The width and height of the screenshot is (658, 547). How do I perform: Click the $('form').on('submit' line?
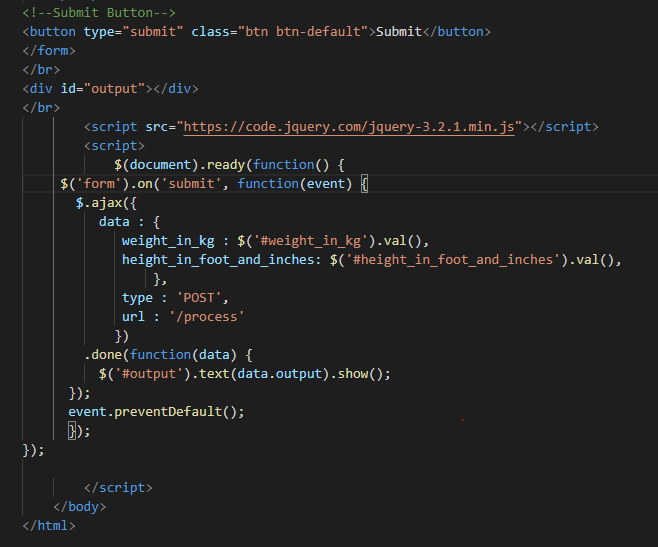(x=214, y=184)
